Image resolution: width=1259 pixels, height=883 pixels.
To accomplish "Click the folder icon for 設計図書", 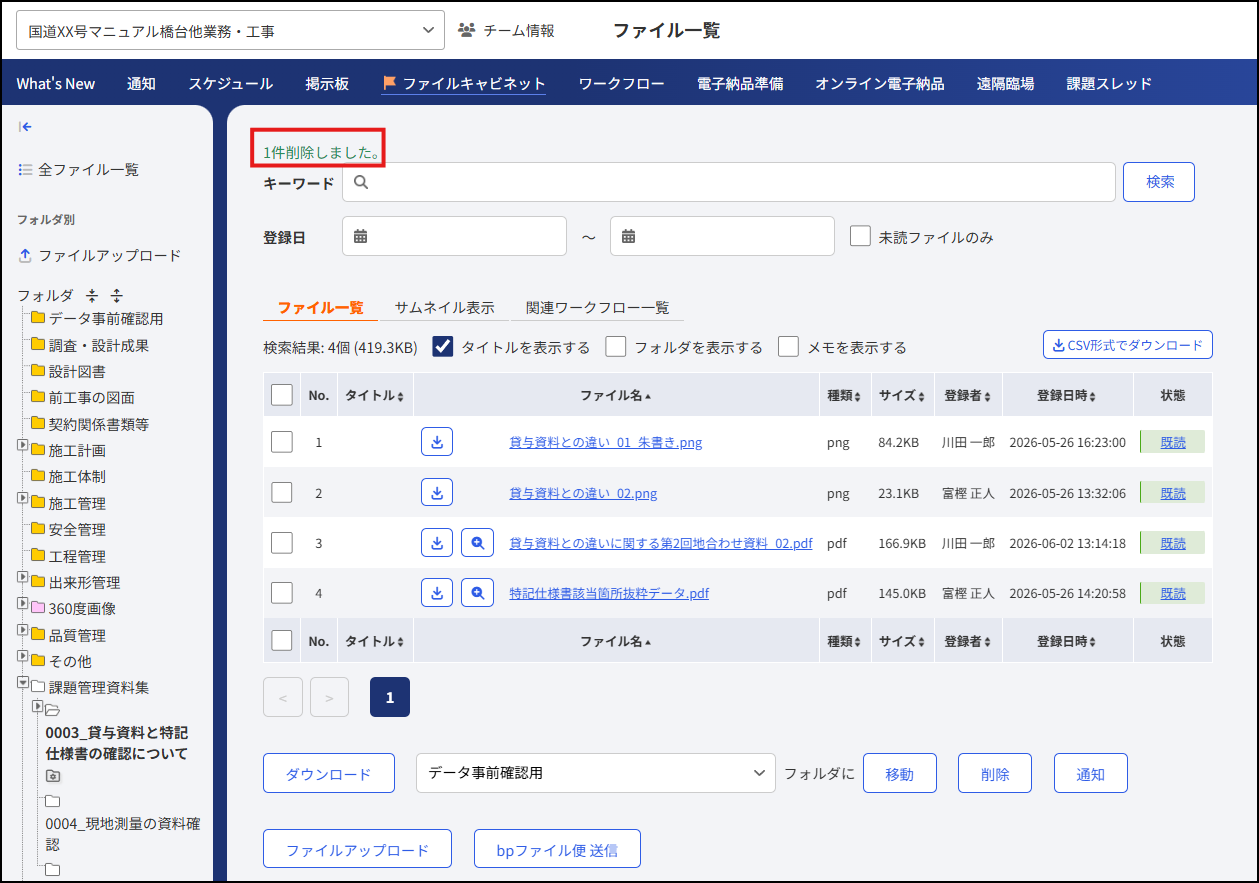I will 38,371.
